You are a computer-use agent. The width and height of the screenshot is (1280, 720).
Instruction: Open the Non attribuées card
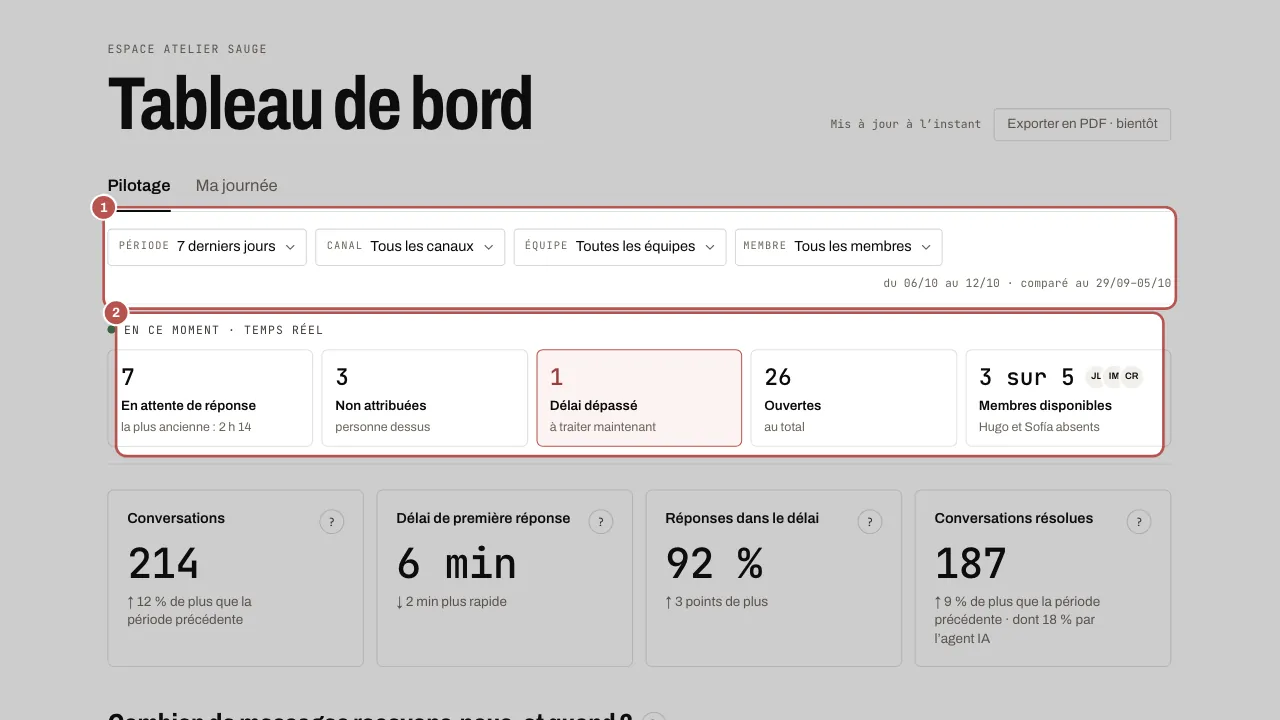424,398
